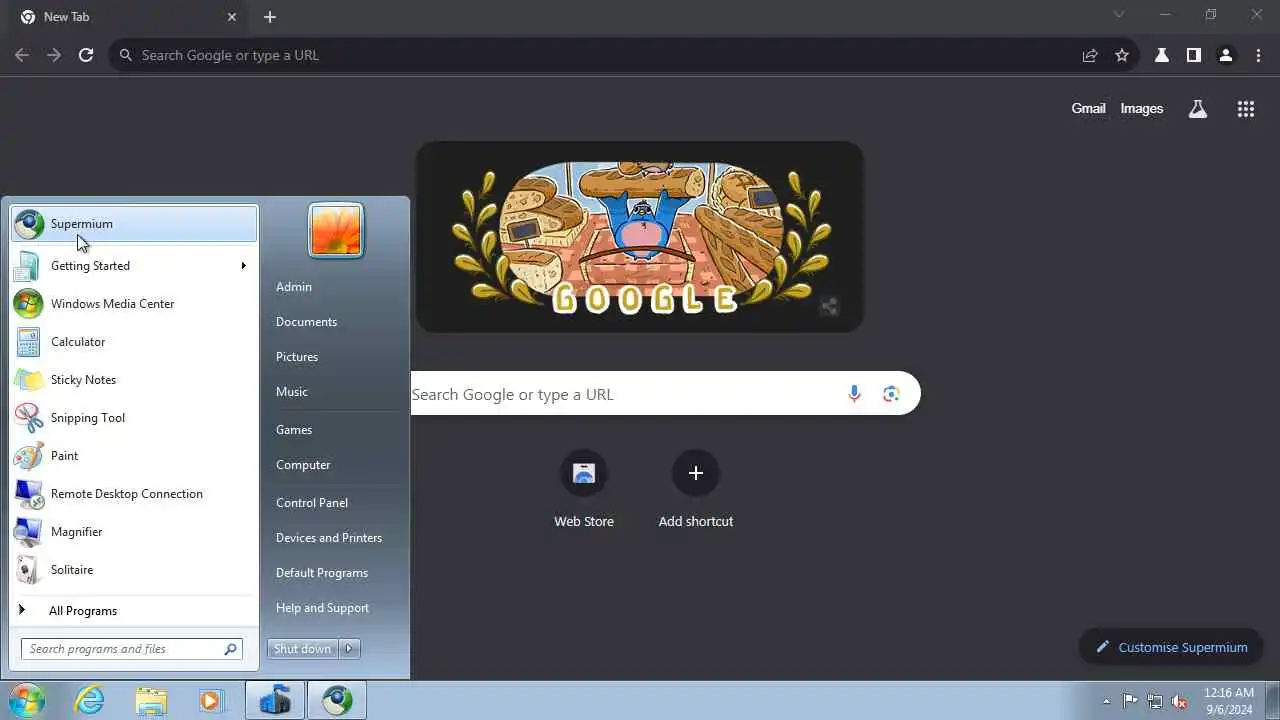Viewport: 1280px width, 720px height.
Task: Toggle the browser side panel
Action: click(x=1194, y=55)
